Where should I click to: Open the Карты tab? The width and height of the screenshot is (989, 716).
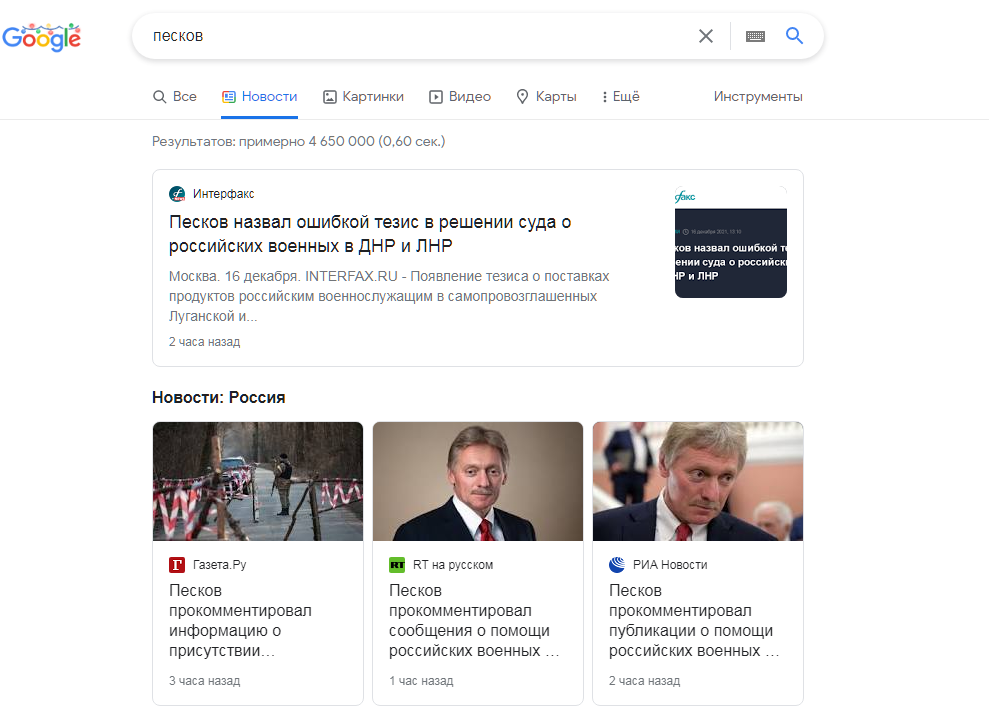click(546, 97)
